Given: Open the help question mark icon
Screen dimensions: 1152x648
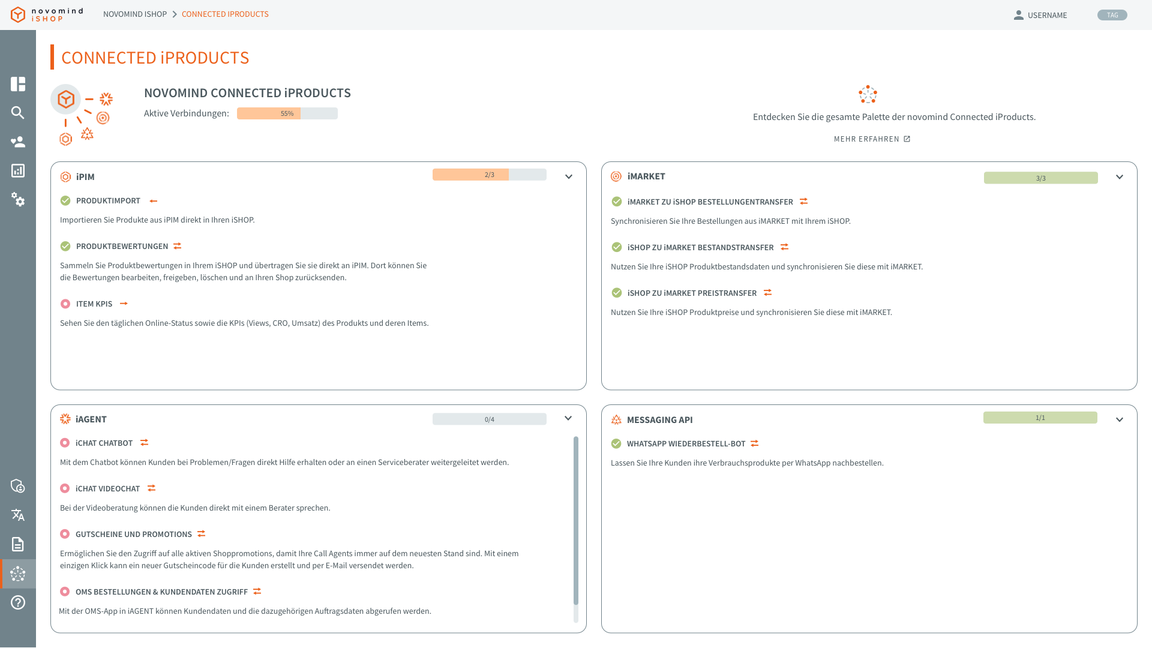Looking at the screenshot, I should tap(18, 602).
